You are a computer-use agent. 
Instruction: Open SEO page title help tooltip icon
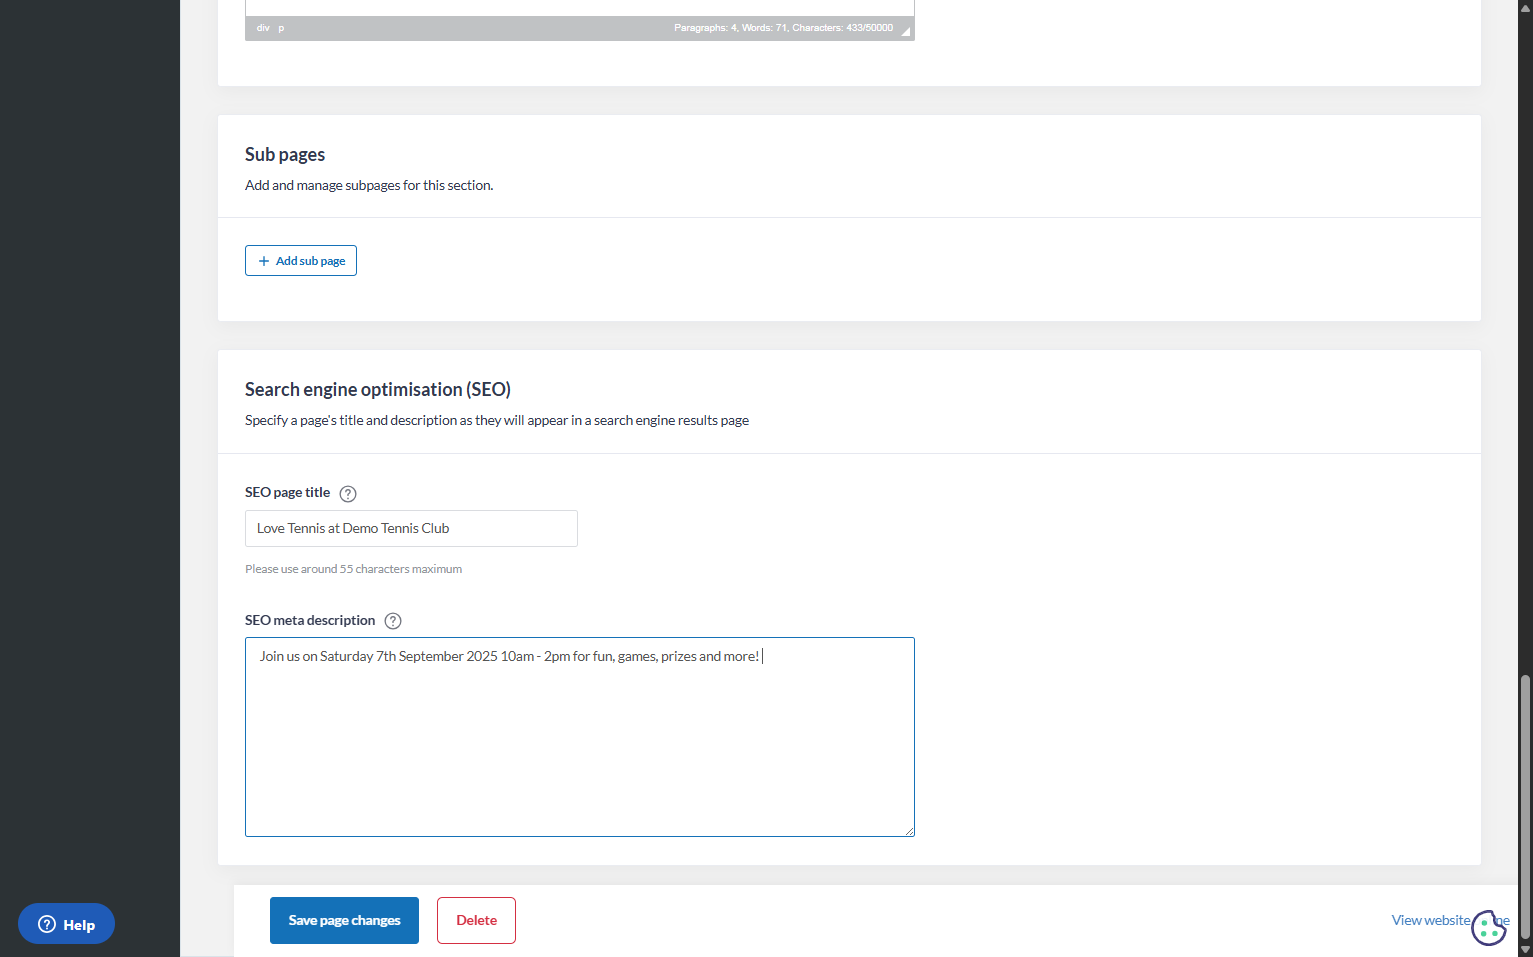pos(348,494)
